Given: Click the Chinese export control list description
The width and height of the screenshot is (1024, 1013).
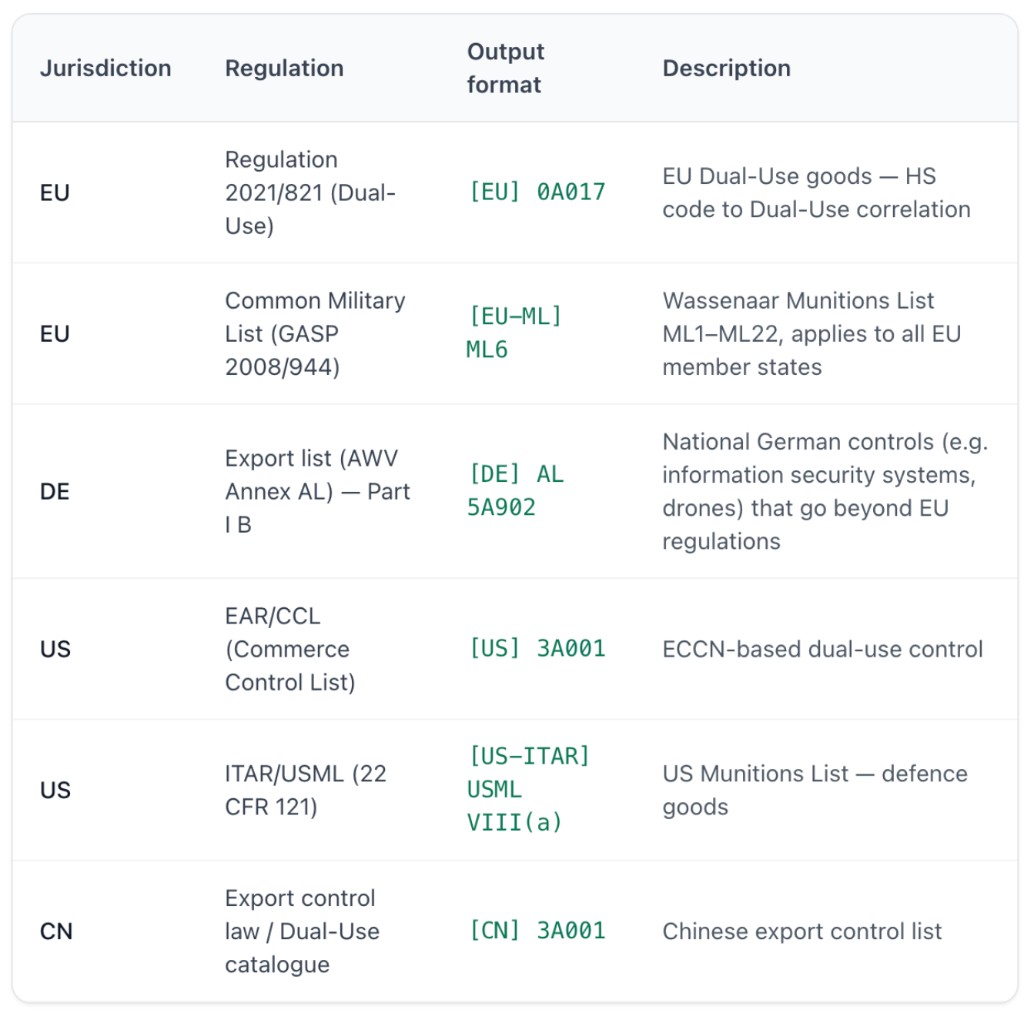Looking at the screenshot, I should tap(802, 931).
